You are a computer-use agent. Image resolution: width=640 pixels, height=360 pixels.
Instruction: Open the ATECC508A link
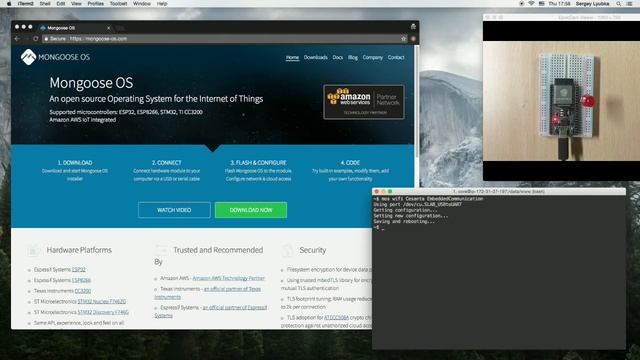pyautogui.click(x=336, y=318)
